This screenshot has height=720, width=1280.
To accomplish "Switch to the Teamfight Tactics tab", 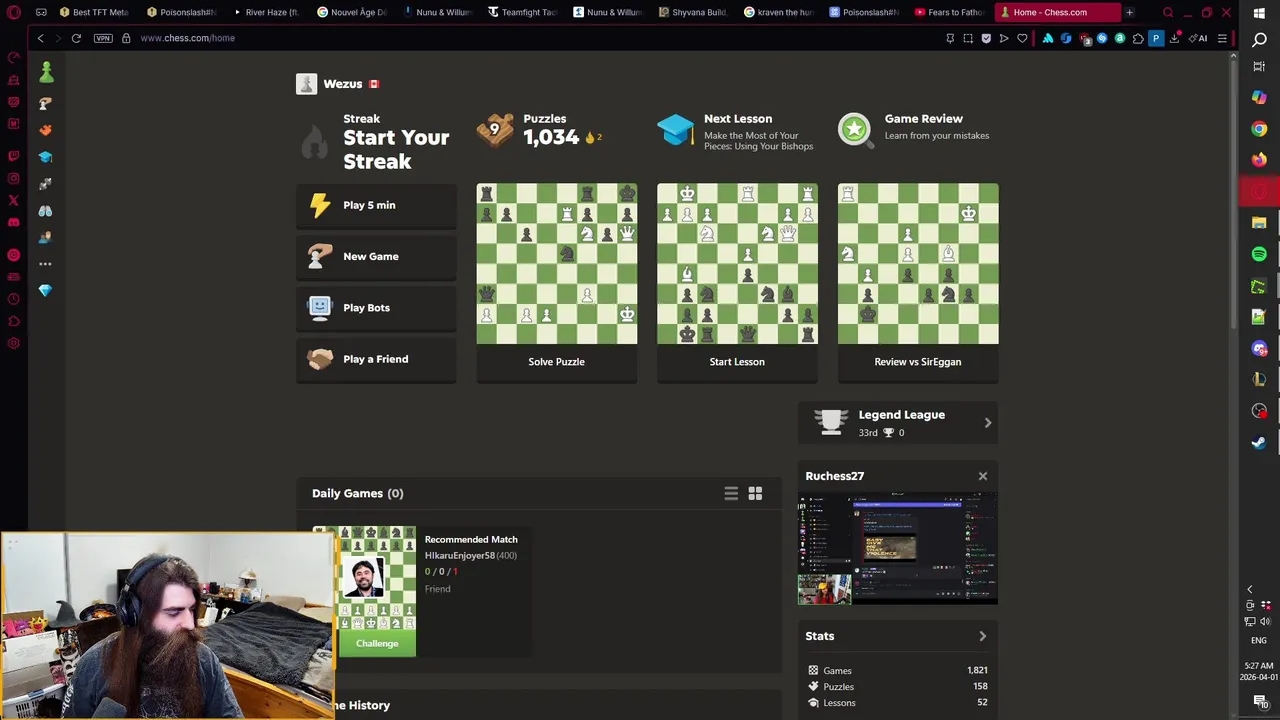I will [523, 12].
